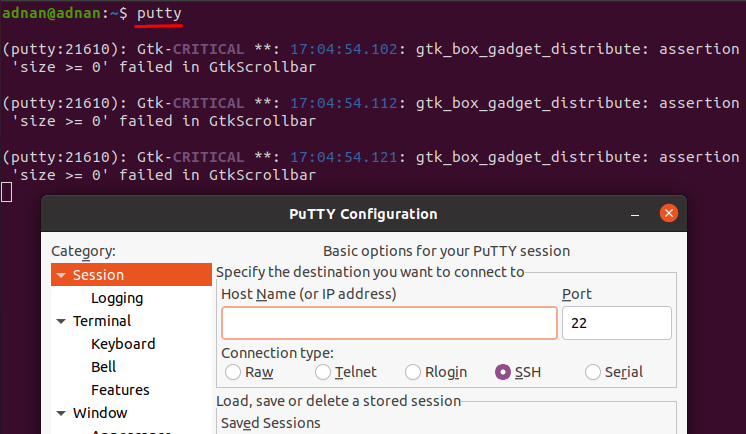Open the Keyboard category
The image size is (746, 434).
point(123,344)
